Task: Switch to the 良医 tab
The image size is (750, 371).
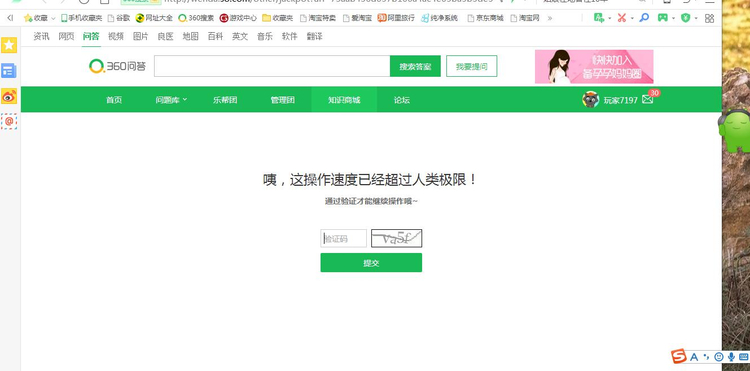Action: click(x=165, y=36)
